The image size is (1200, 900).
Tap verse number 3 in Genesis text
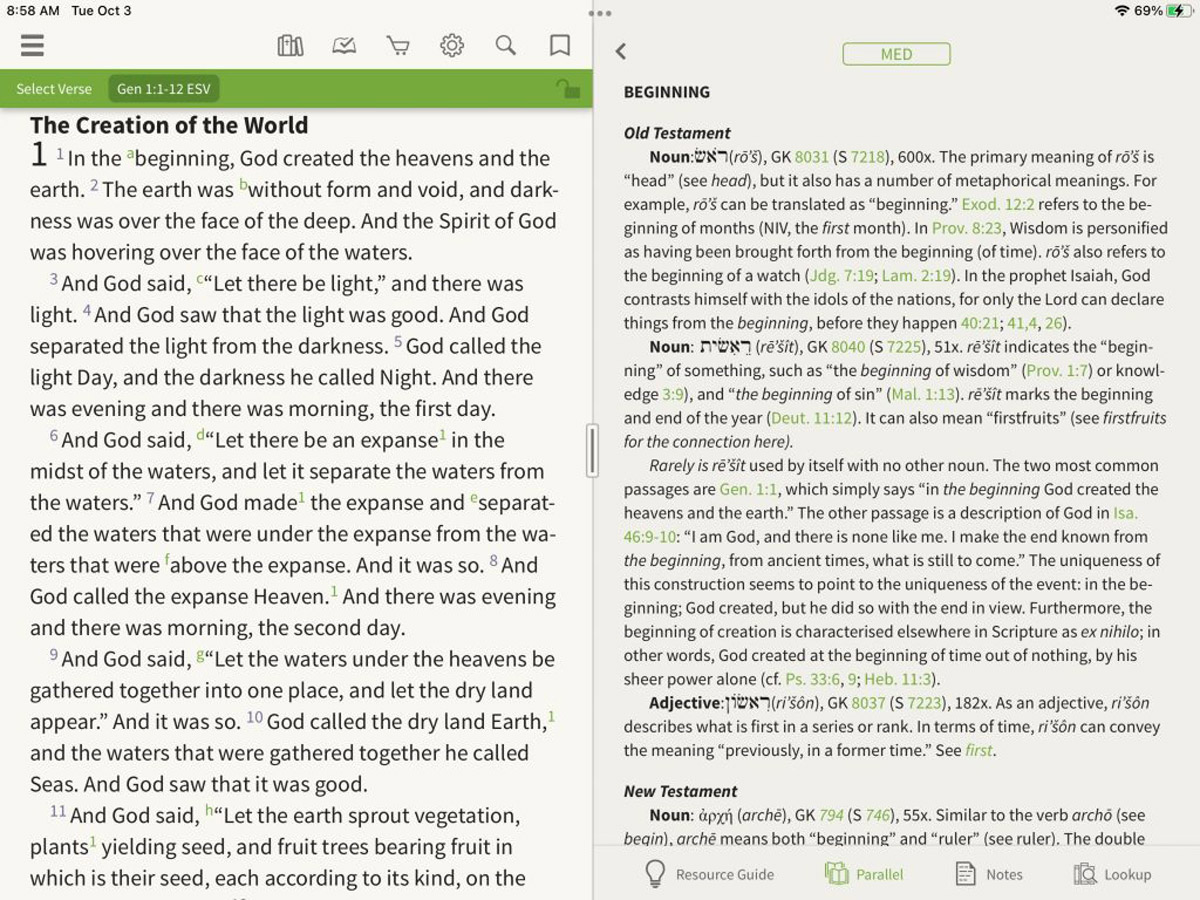coord(54,280)
